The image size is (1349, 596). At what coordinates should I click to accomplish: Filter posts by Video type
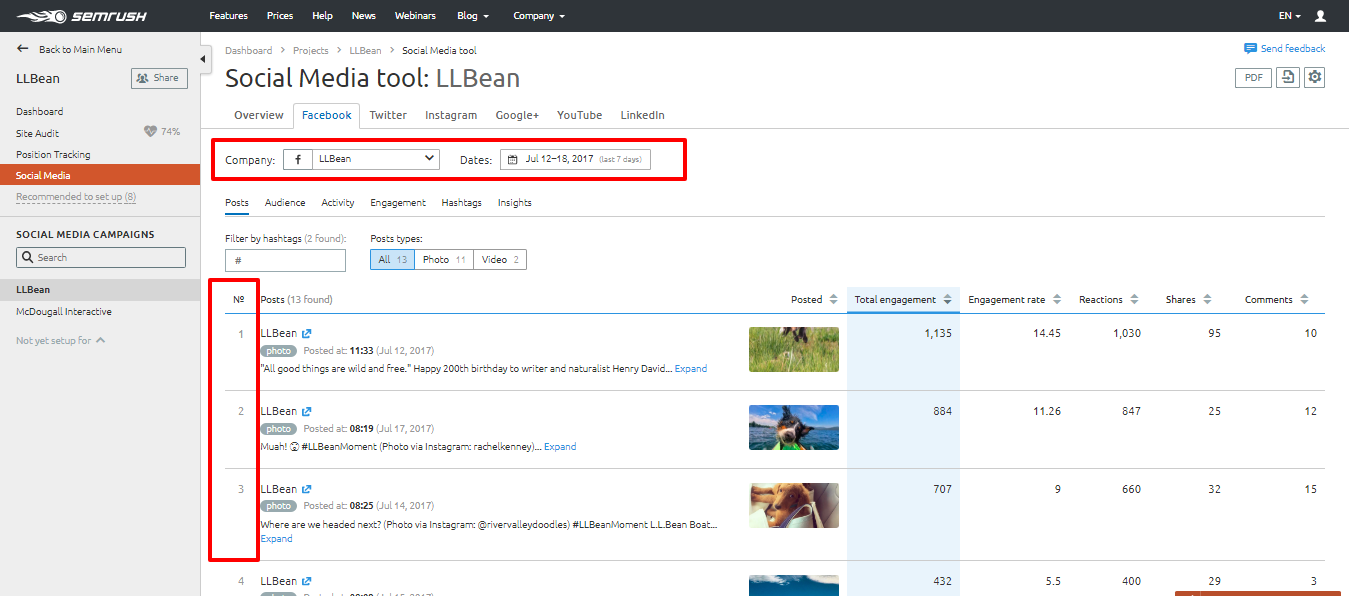[x=500, y=260]
